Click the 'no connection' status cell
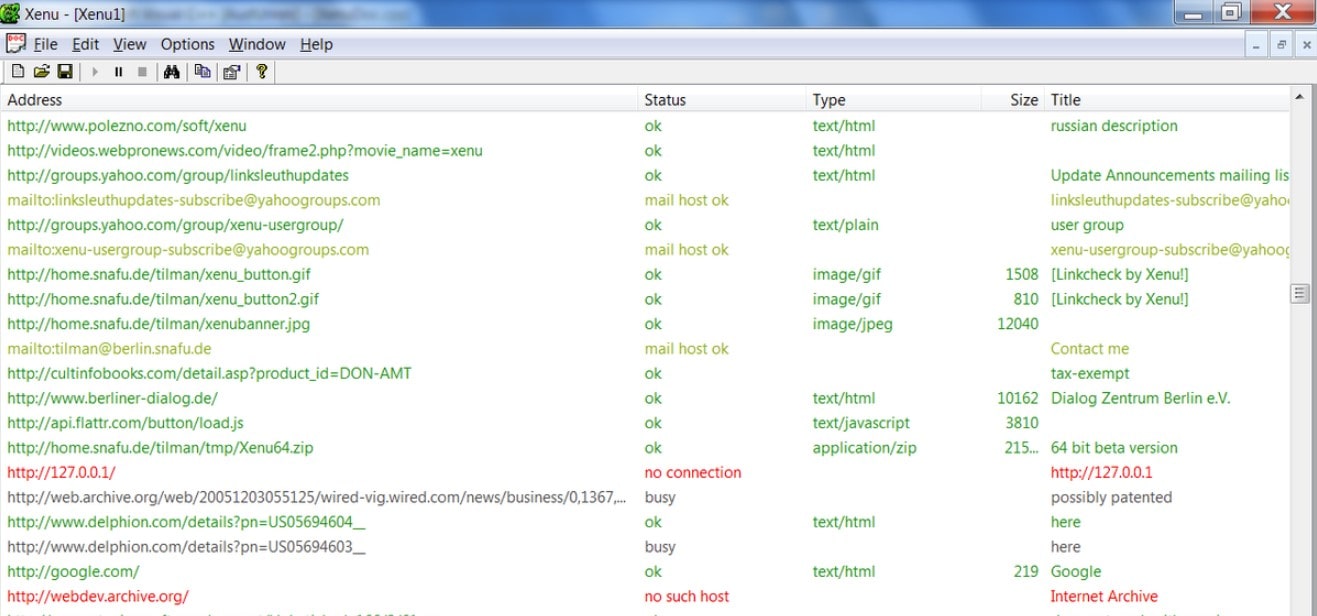1317x616 pixels. tap(693, 472)
